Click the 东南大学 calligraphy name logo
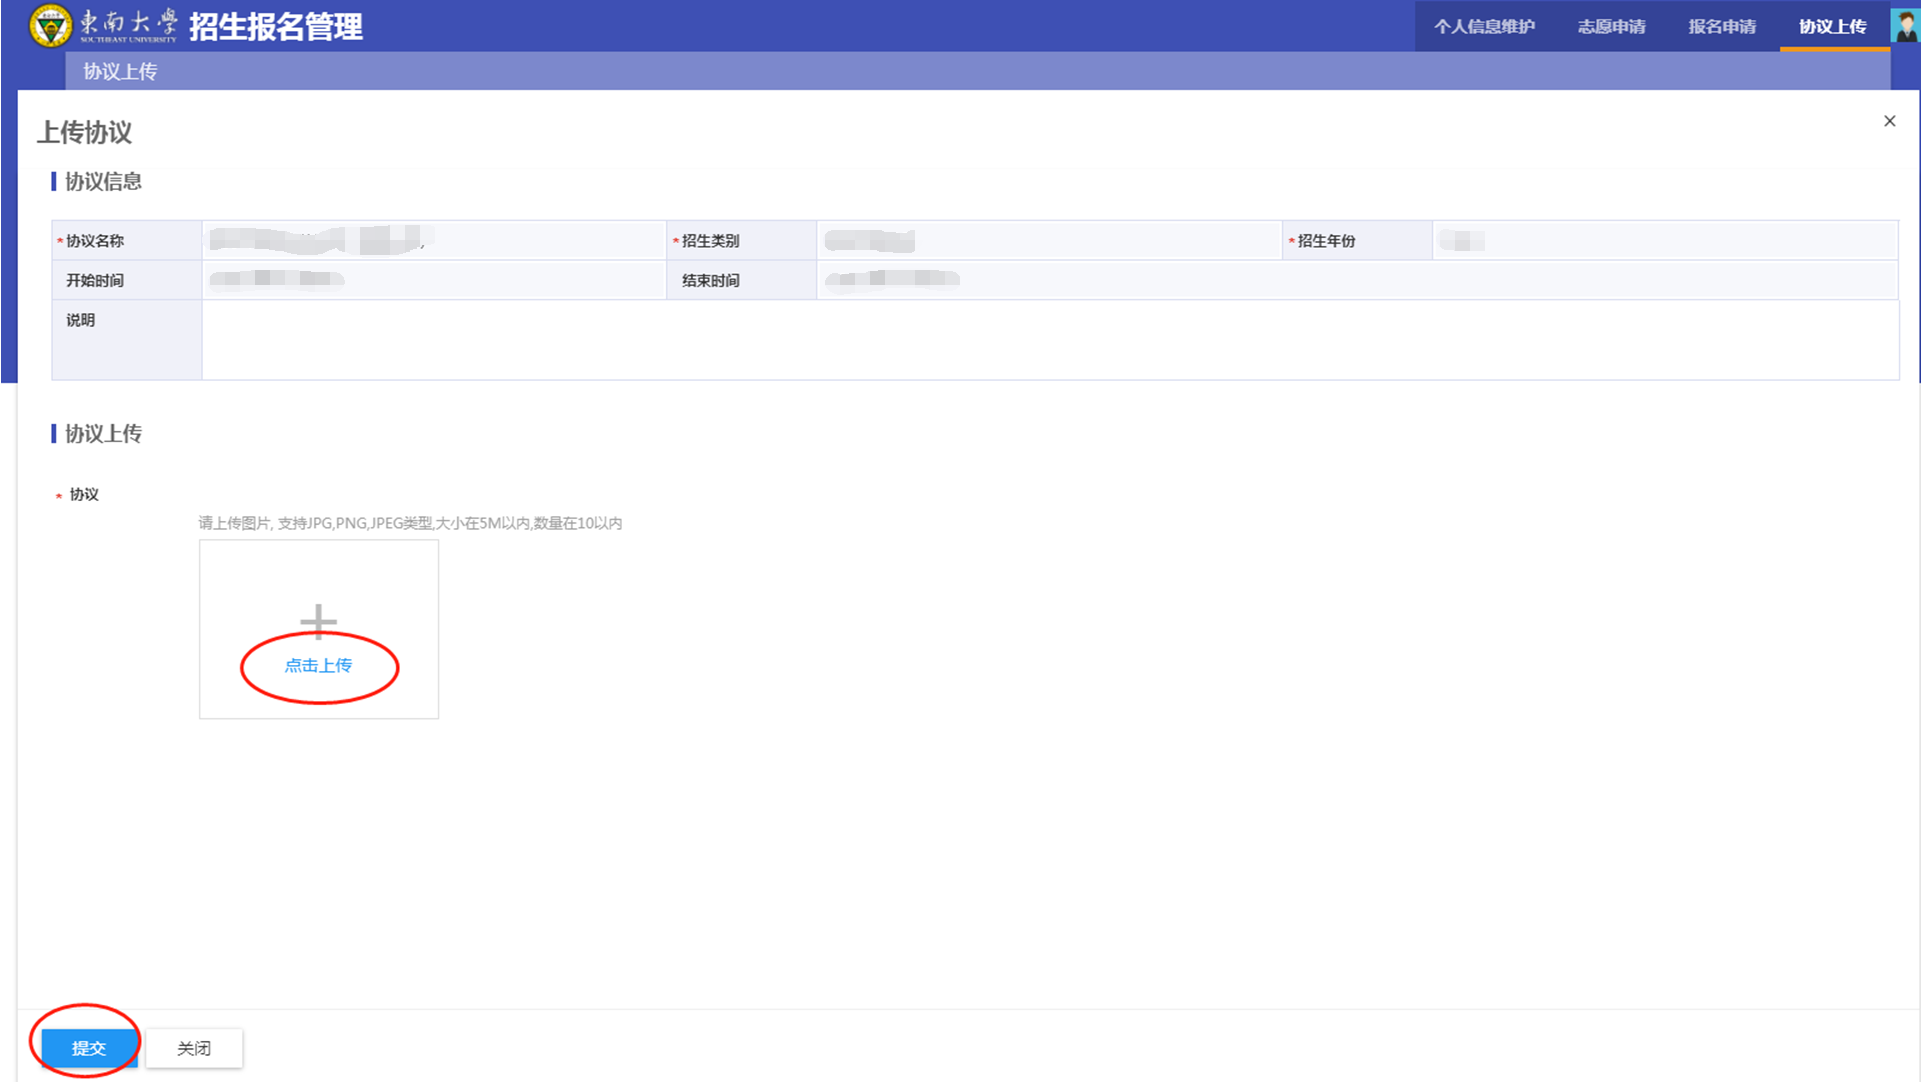Image resolution: width=1921 pixels, height=1087 pixels. click(128, 24)
